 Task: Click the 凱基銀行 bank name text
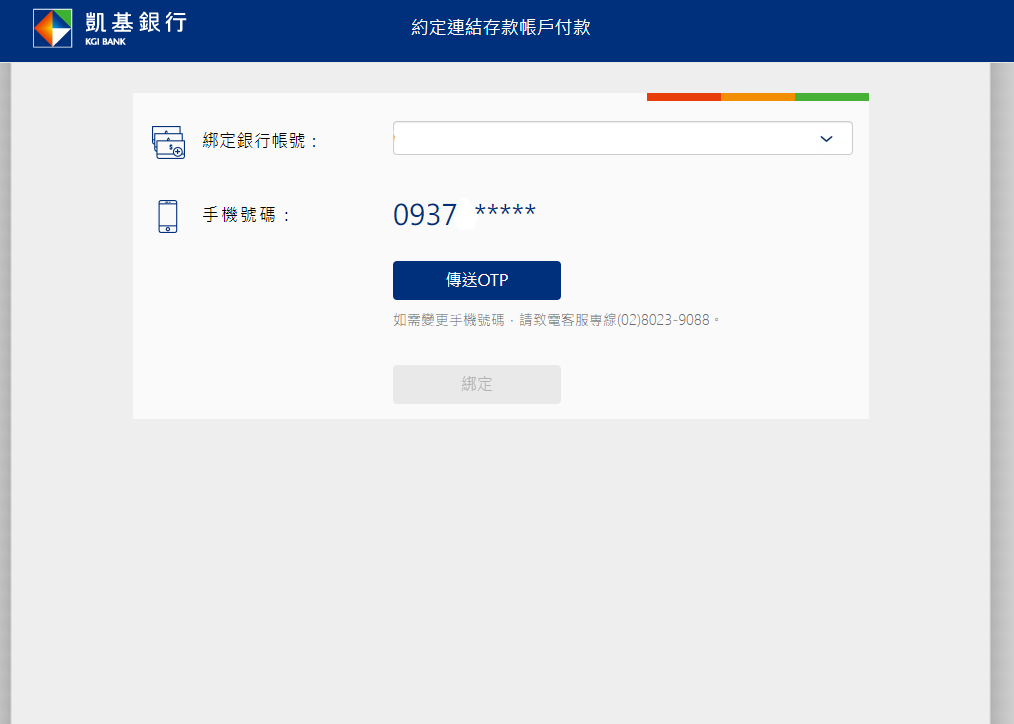coord(136,23)
